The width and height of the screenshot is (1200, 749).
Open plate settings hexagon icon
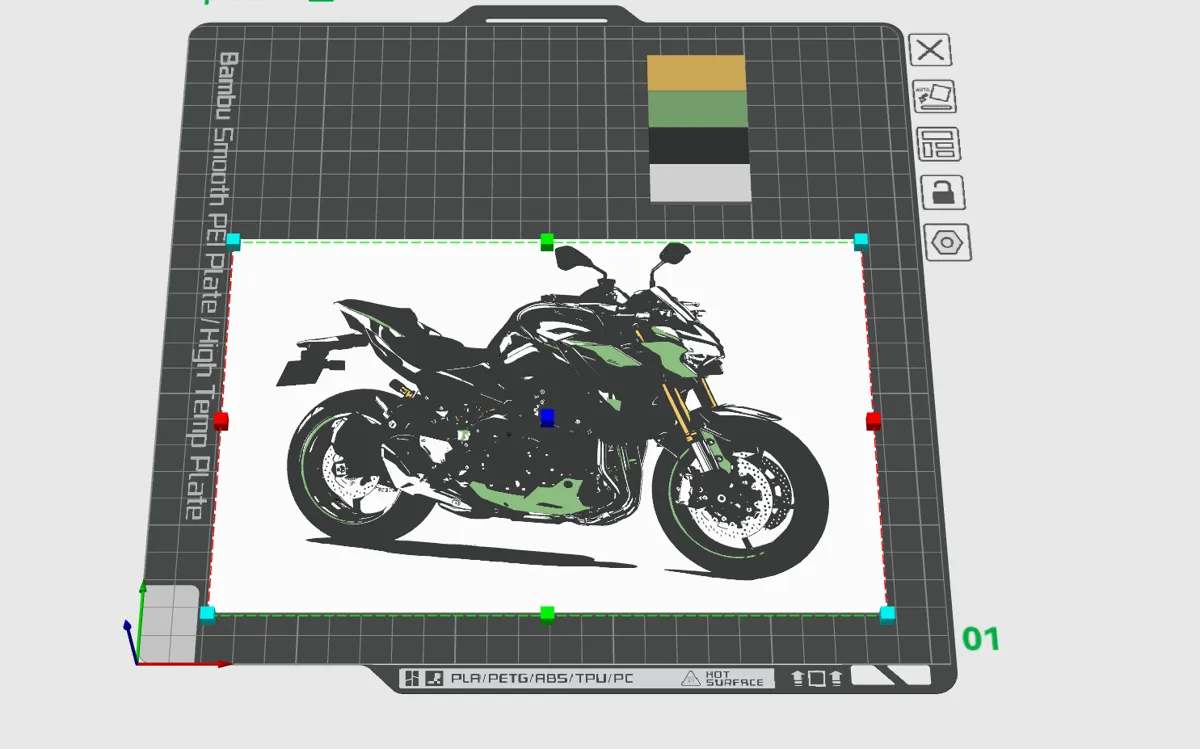(x=947, y=242)
